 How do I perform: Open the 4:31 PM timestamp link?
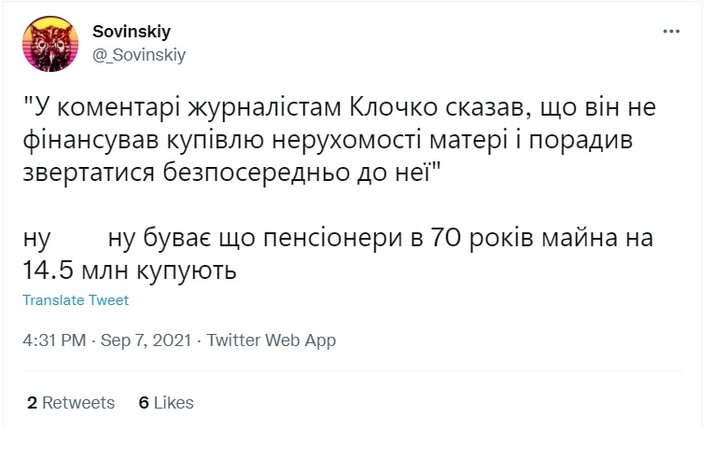click(x=54, y=341)
